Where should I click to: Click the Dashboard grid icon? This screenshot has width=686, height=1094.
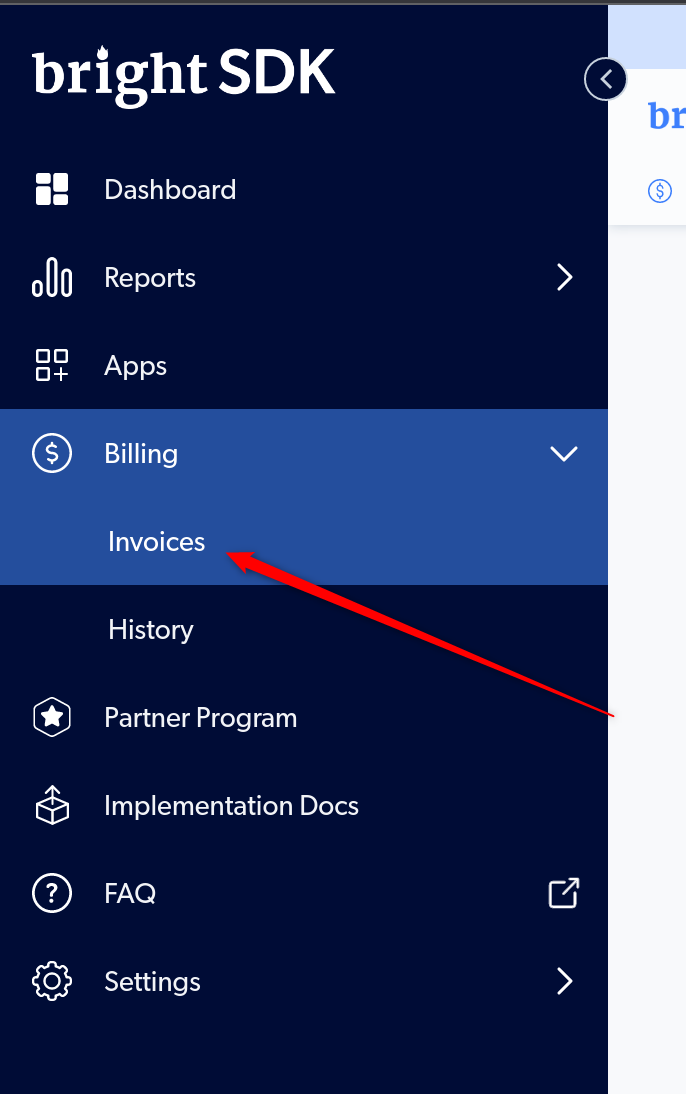click(52, 189)
